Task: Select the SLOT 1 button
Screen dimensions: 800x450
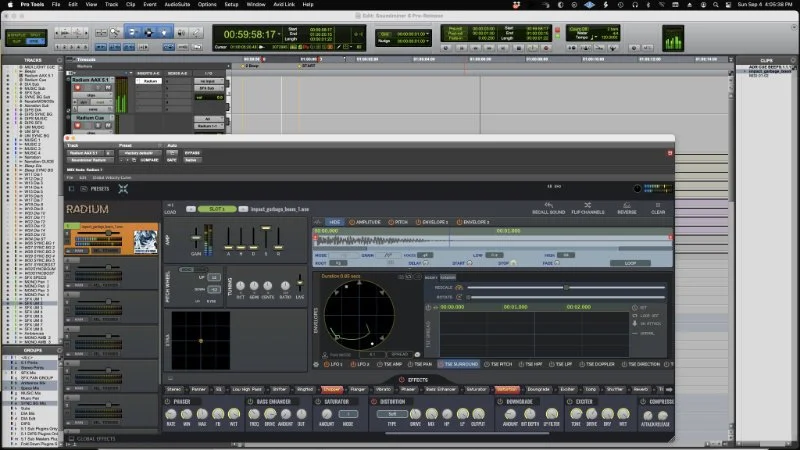Action: coord(216,209)
